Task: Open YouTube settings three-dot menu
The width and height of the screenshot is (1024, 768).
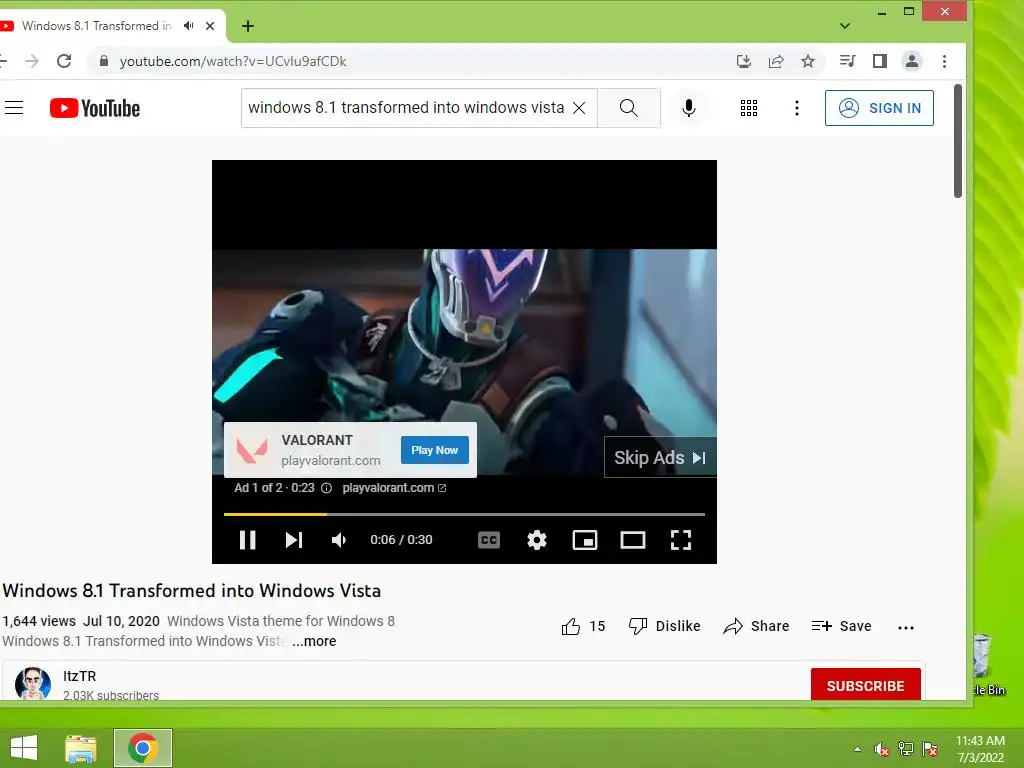Action: click(797, 108)
